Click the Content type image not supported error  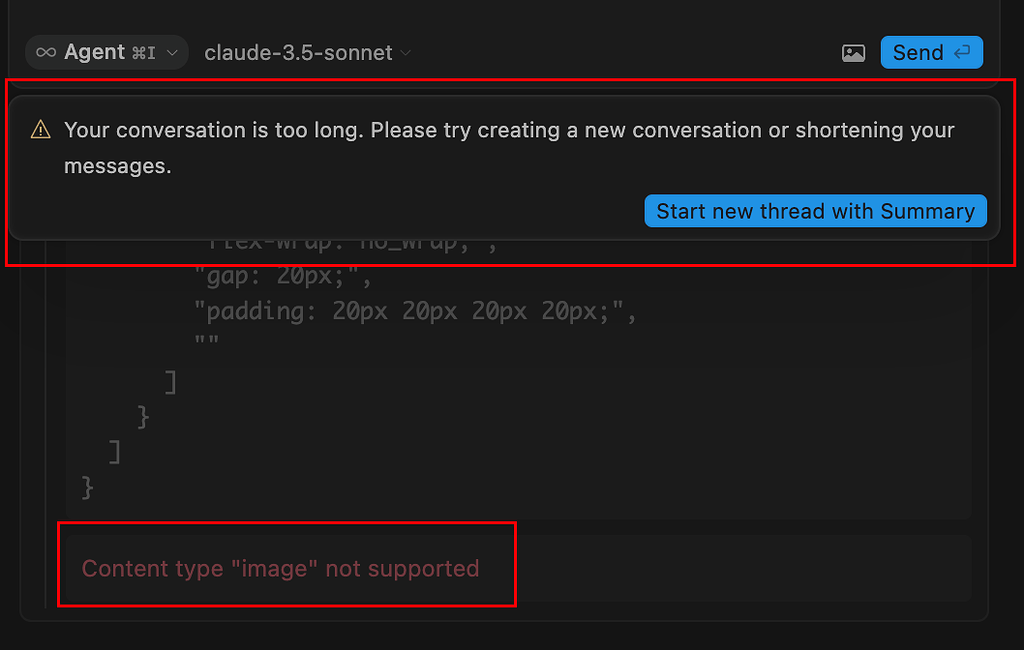click(278, 568)
